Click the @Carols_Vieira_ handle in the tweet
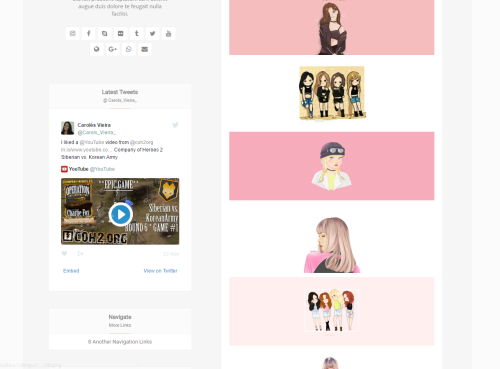Viewport: 500px width, 369px height. point(97,132)
